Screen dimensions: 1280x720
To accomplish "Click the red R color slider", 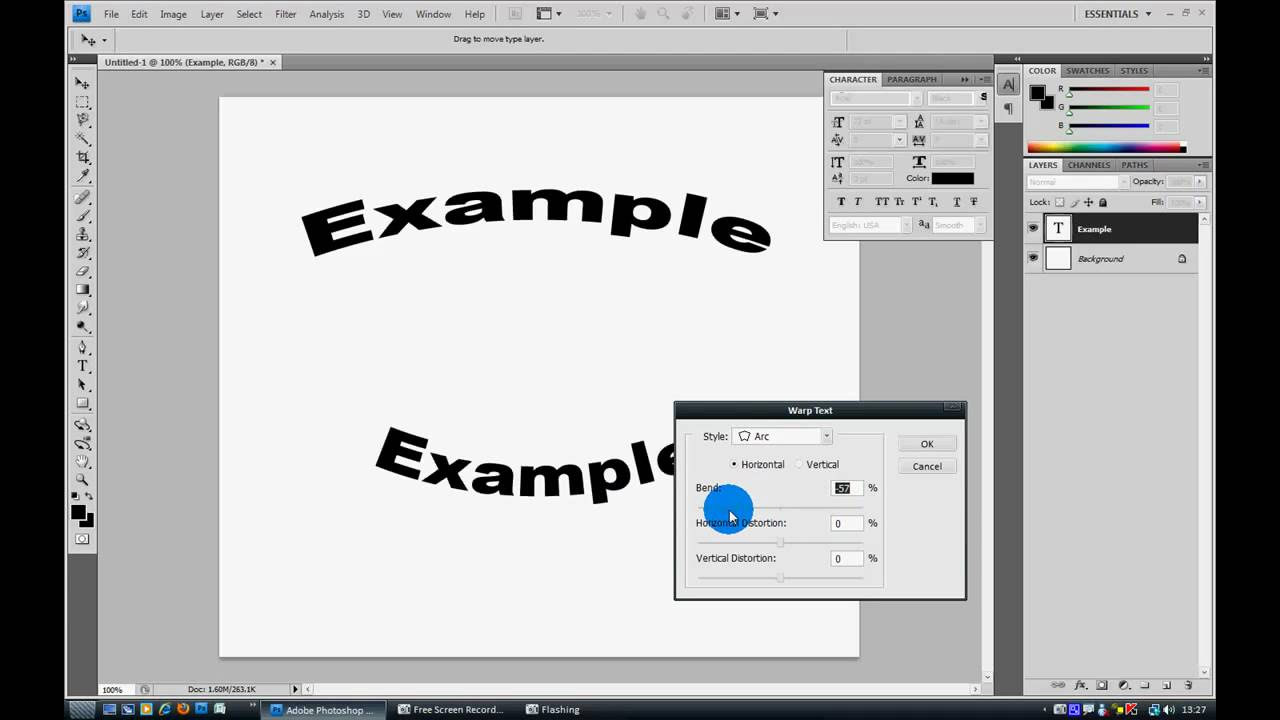I will 1109,90.
